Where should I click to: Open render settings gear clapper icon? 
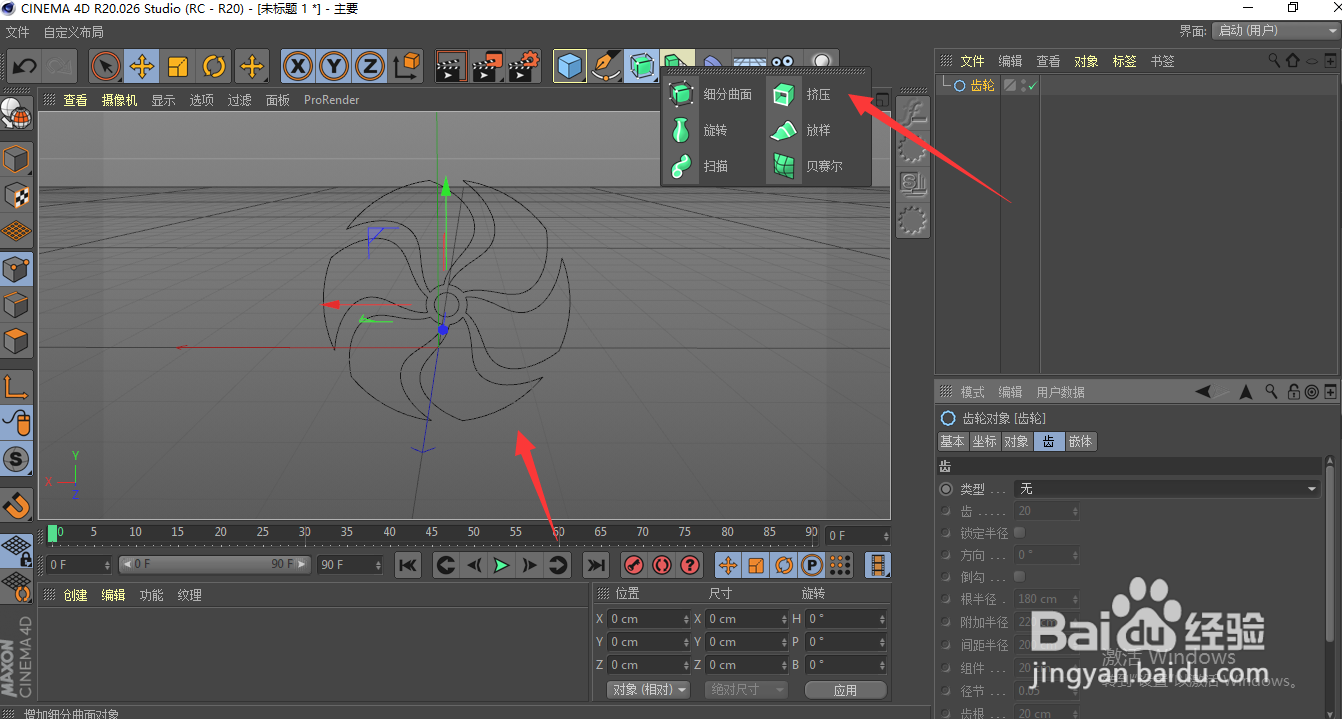click(x=524, y=67)
